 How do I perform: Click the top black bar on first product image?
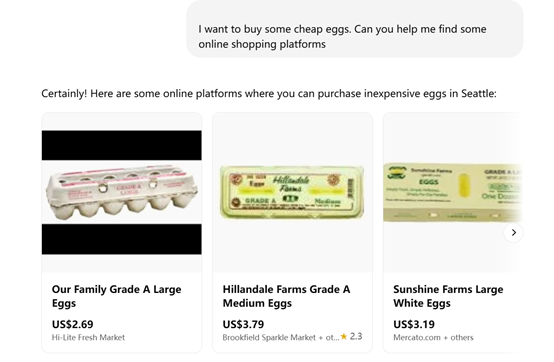(x=122, y=146)
